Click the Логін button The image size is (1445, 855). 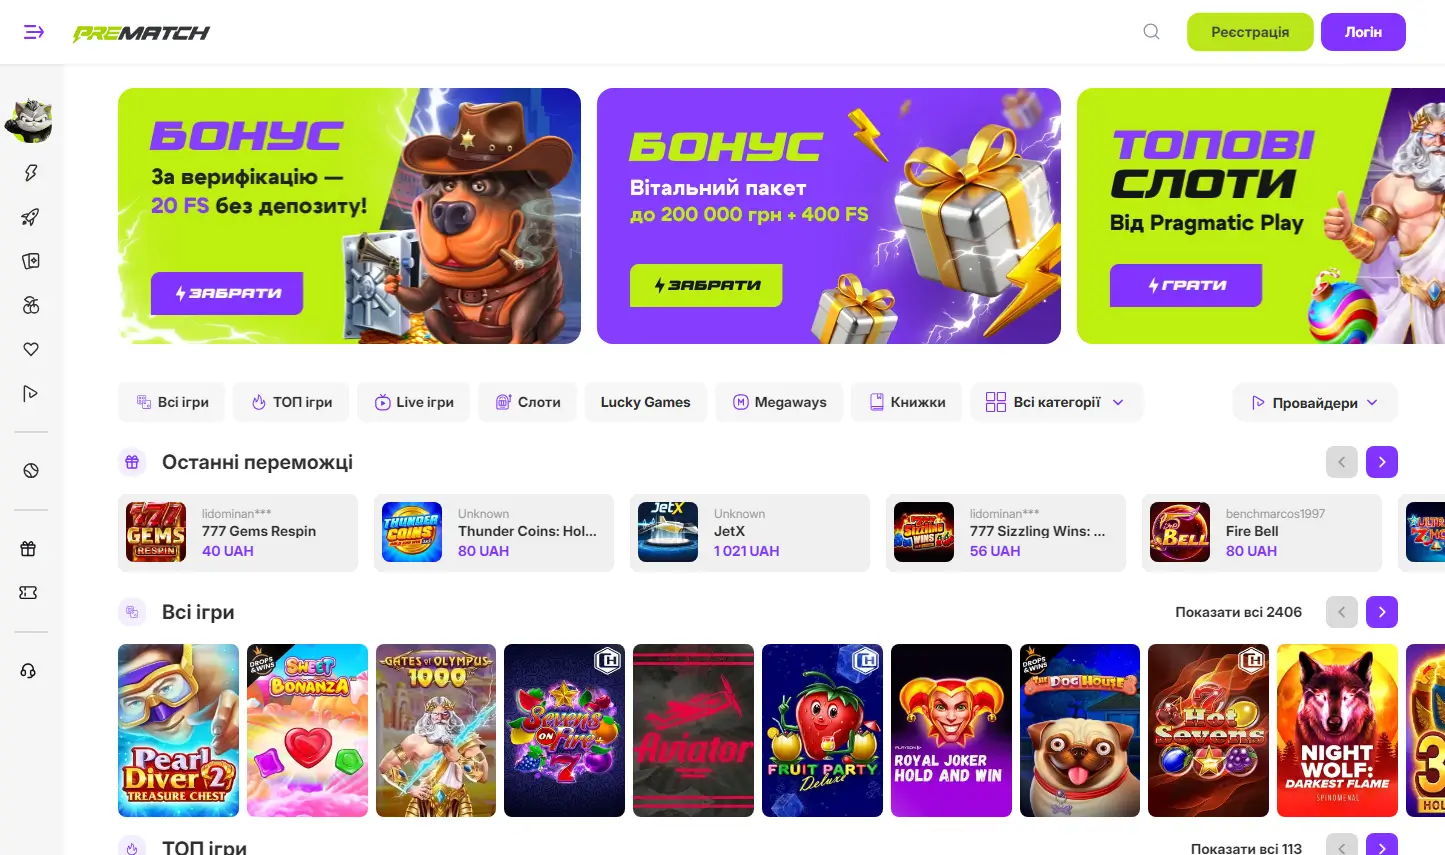pos(1363,32)
